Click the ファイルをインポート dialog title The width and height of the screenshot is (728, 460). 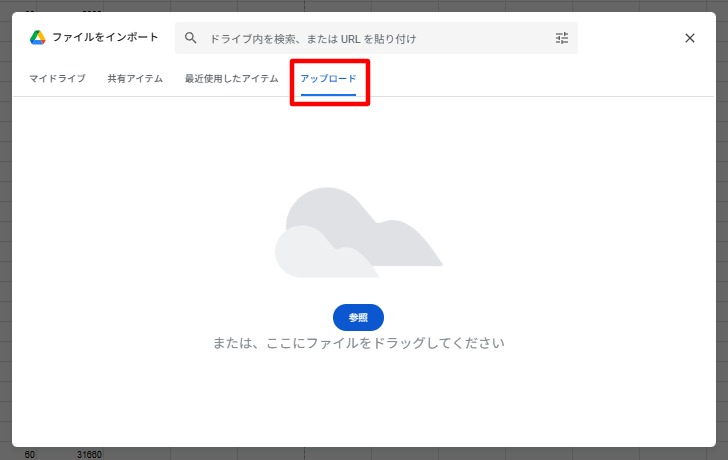pos(105,38)
